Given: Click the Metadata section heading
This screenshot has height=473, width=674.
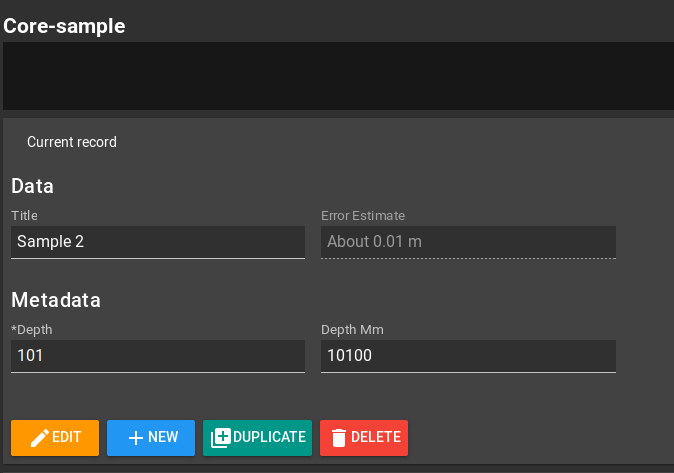Looking at the screenshot, I should click(x=56, y=300).
